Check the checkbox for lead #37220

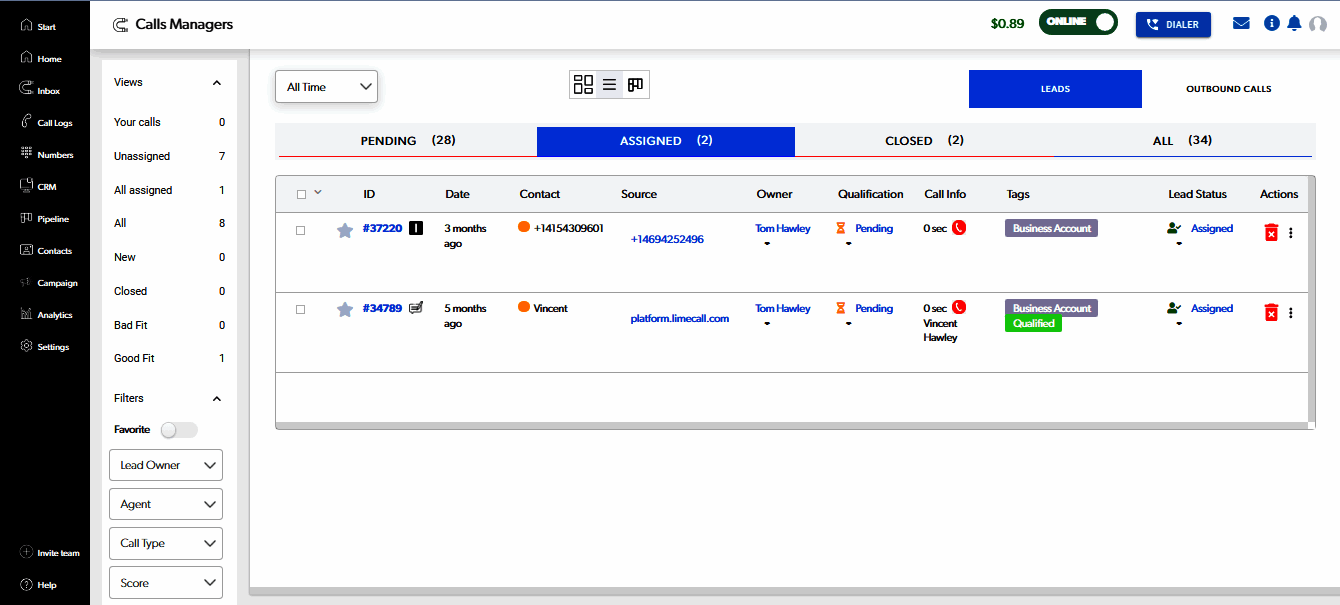[x=301, y=230]
